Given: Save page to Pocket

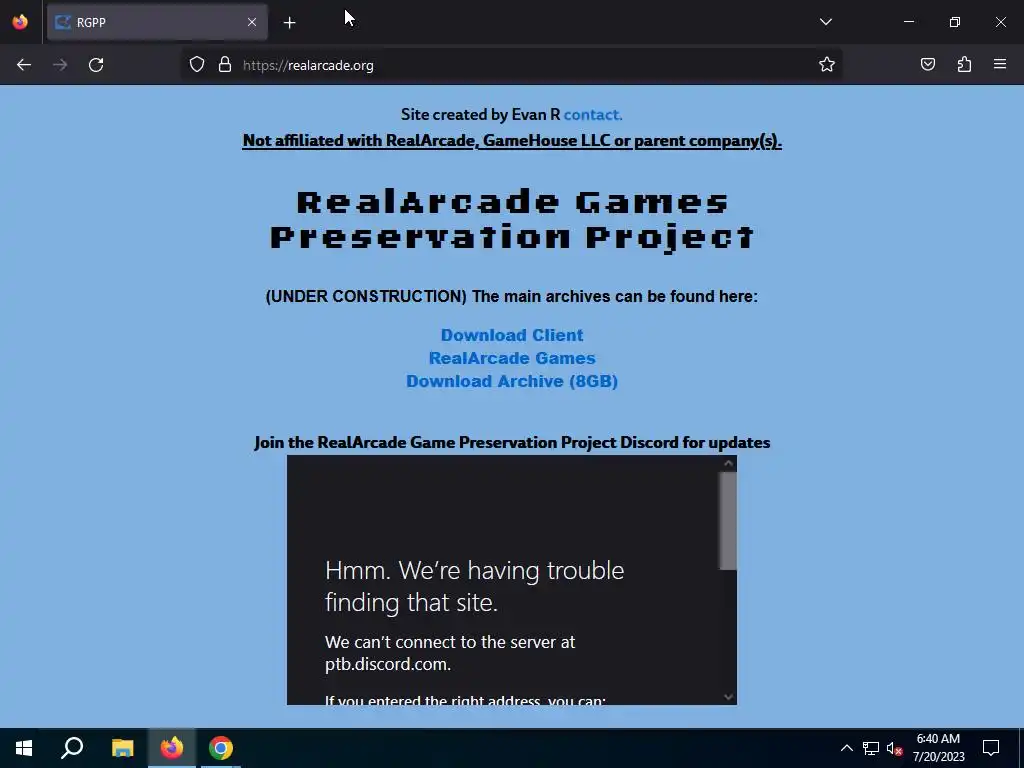Looking at the screenshot, I should point(927,65).
